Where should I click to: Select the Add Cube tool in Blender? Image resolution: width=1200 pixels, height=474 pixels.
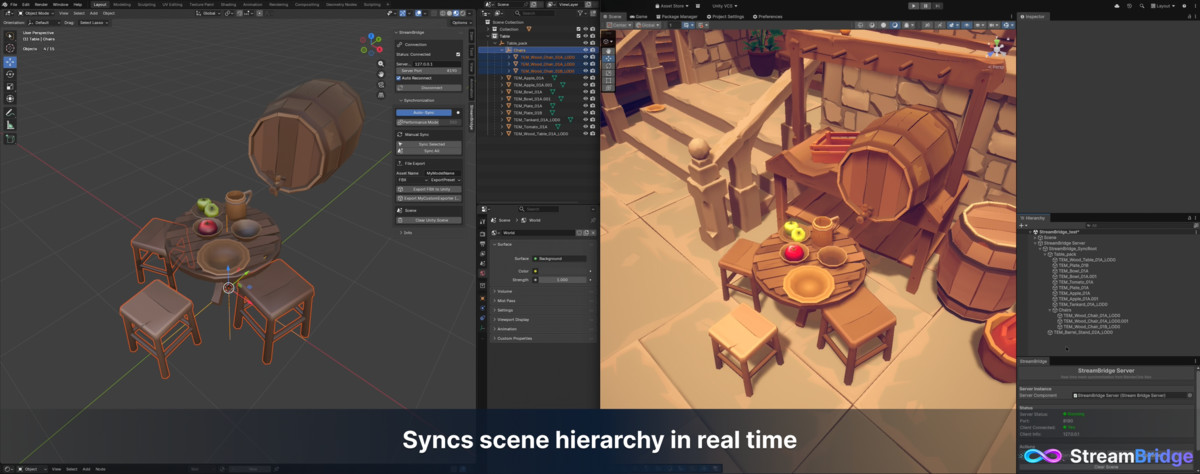tap(10, 140)
